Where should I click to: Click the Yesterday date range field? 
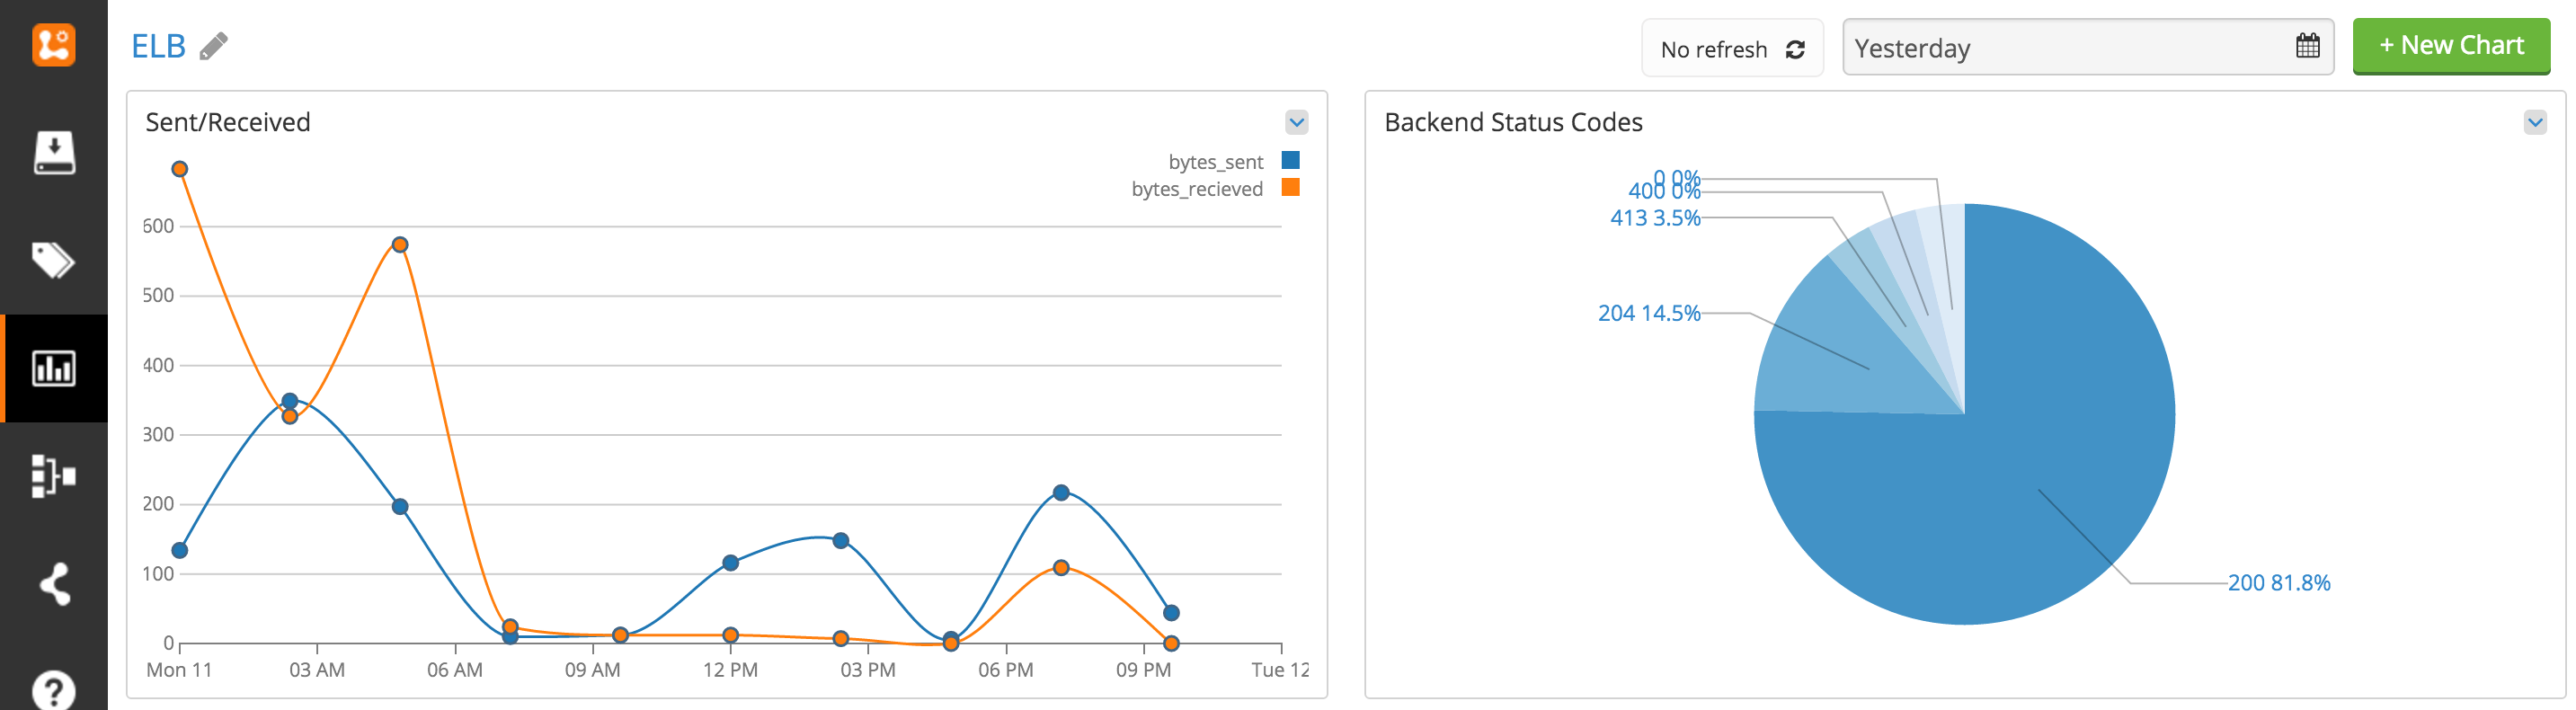pos(2060,48)
